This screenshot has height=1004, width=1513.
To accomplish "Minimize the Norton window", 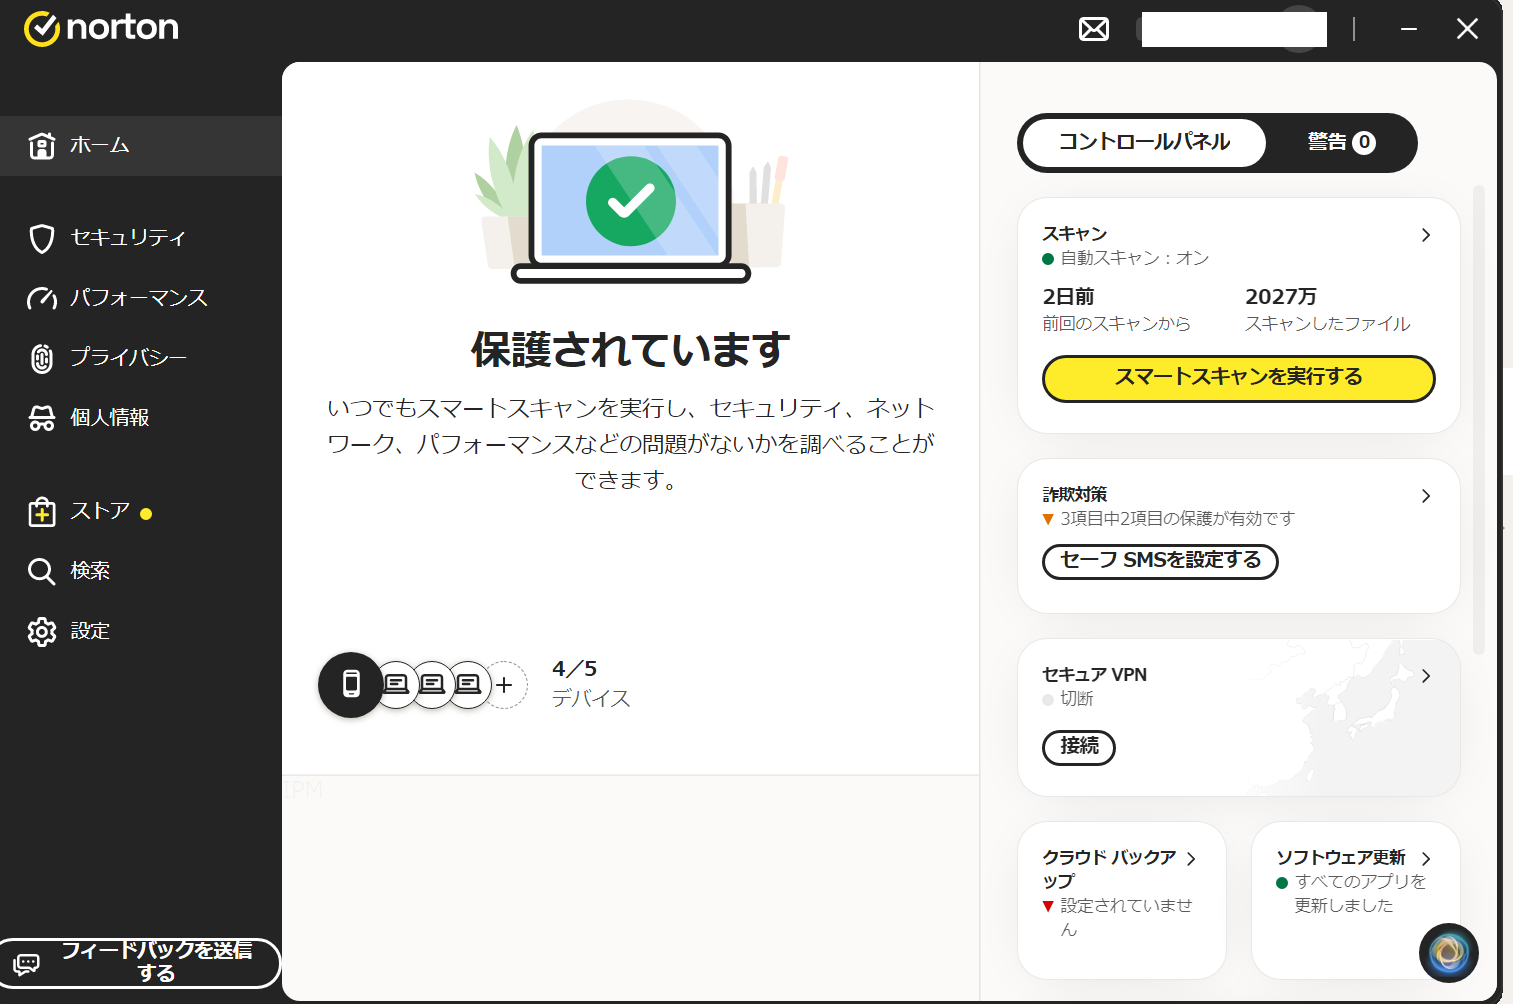I will 1409,29.
